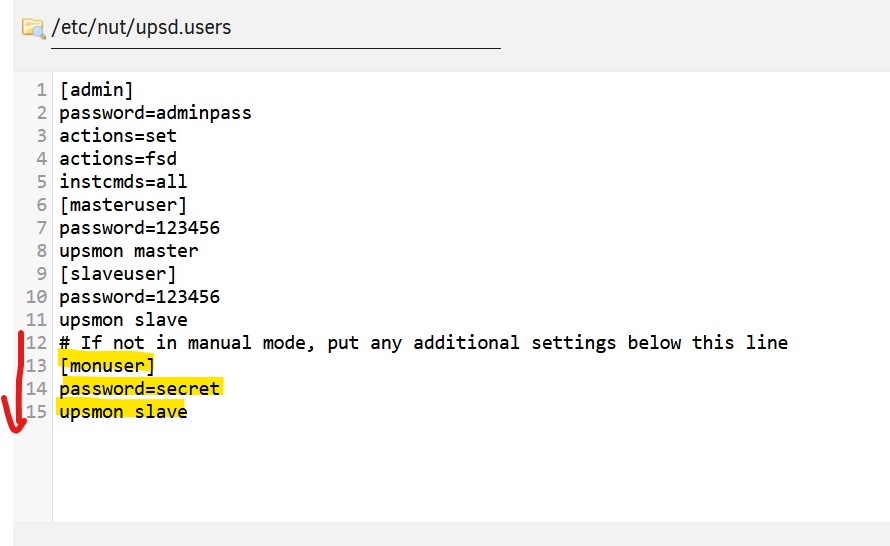Click the actions=set line

[x=118, y=136]
